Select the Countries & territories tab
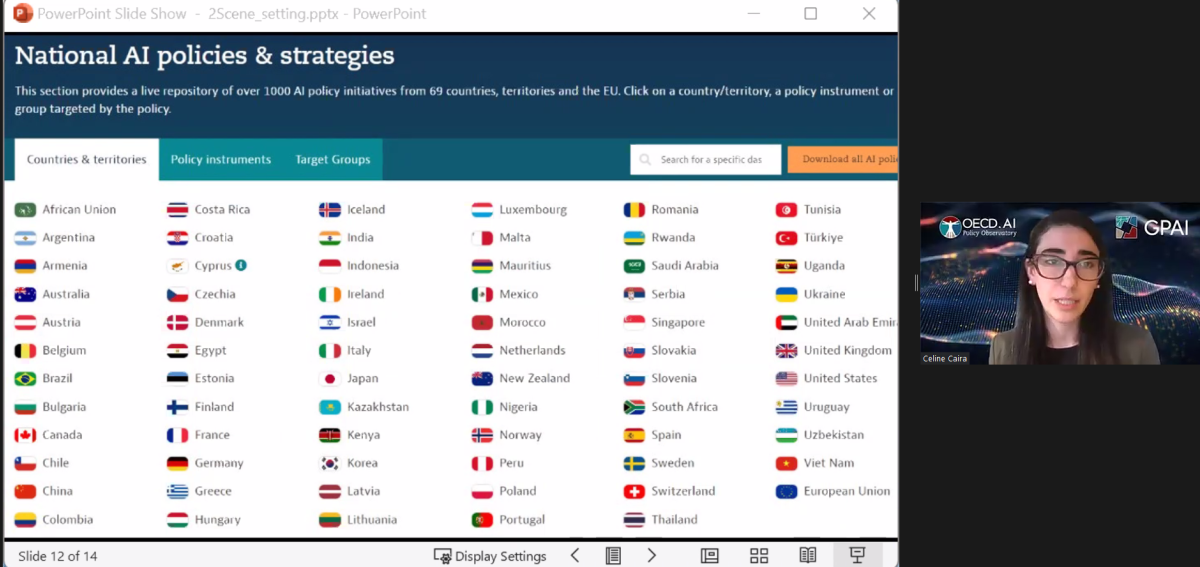Viewport: 1200px width, 567px height. (x=87, y=160)
